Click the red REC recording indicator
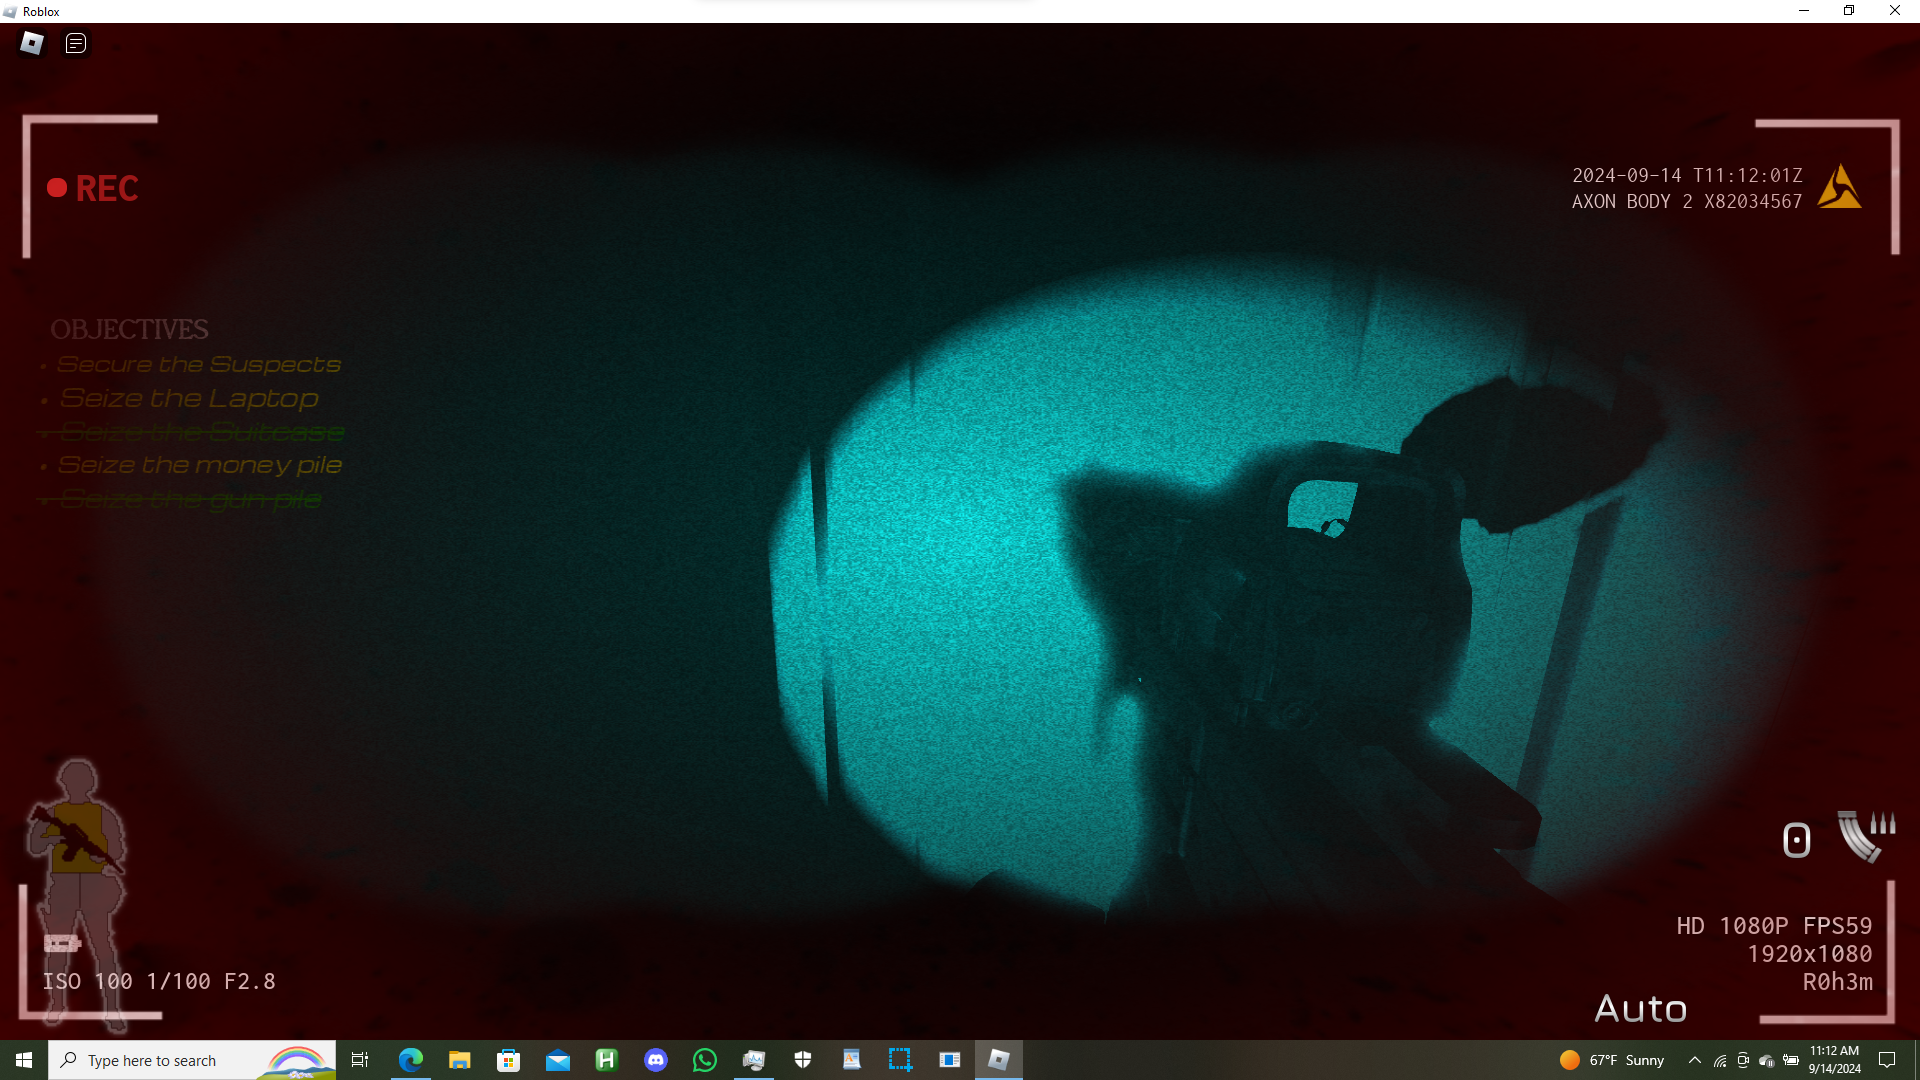Screen dimensions: 1920x1080 tap(93, 188)
